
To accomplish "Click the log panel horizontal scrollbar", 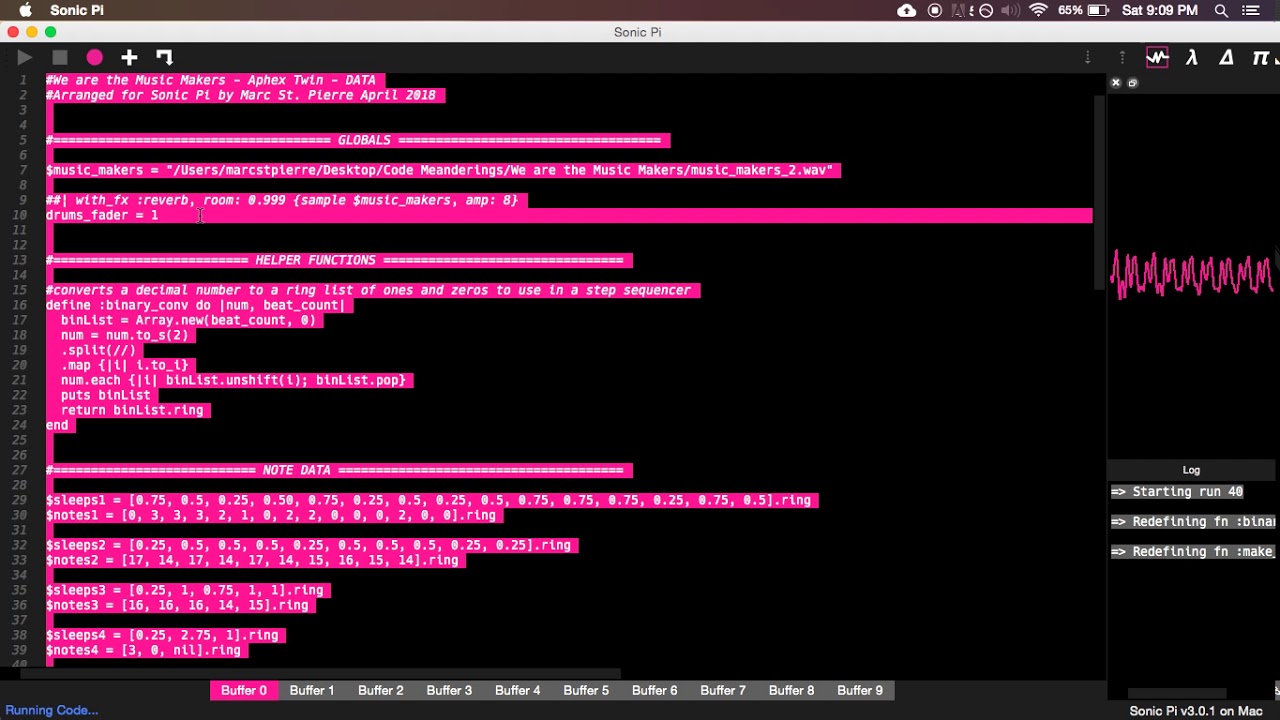I will [x=1177, y=693].
